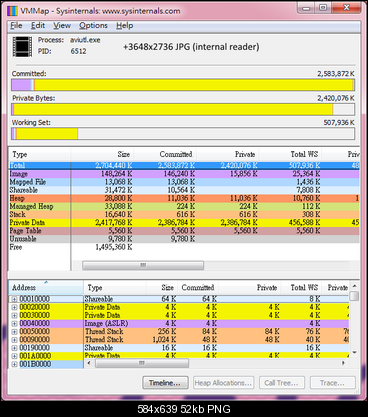Image resolution: width=368 pixels, height=417 pixels.
Task: Sort summary by Total WS column header
Action: [x=290, y=154]
